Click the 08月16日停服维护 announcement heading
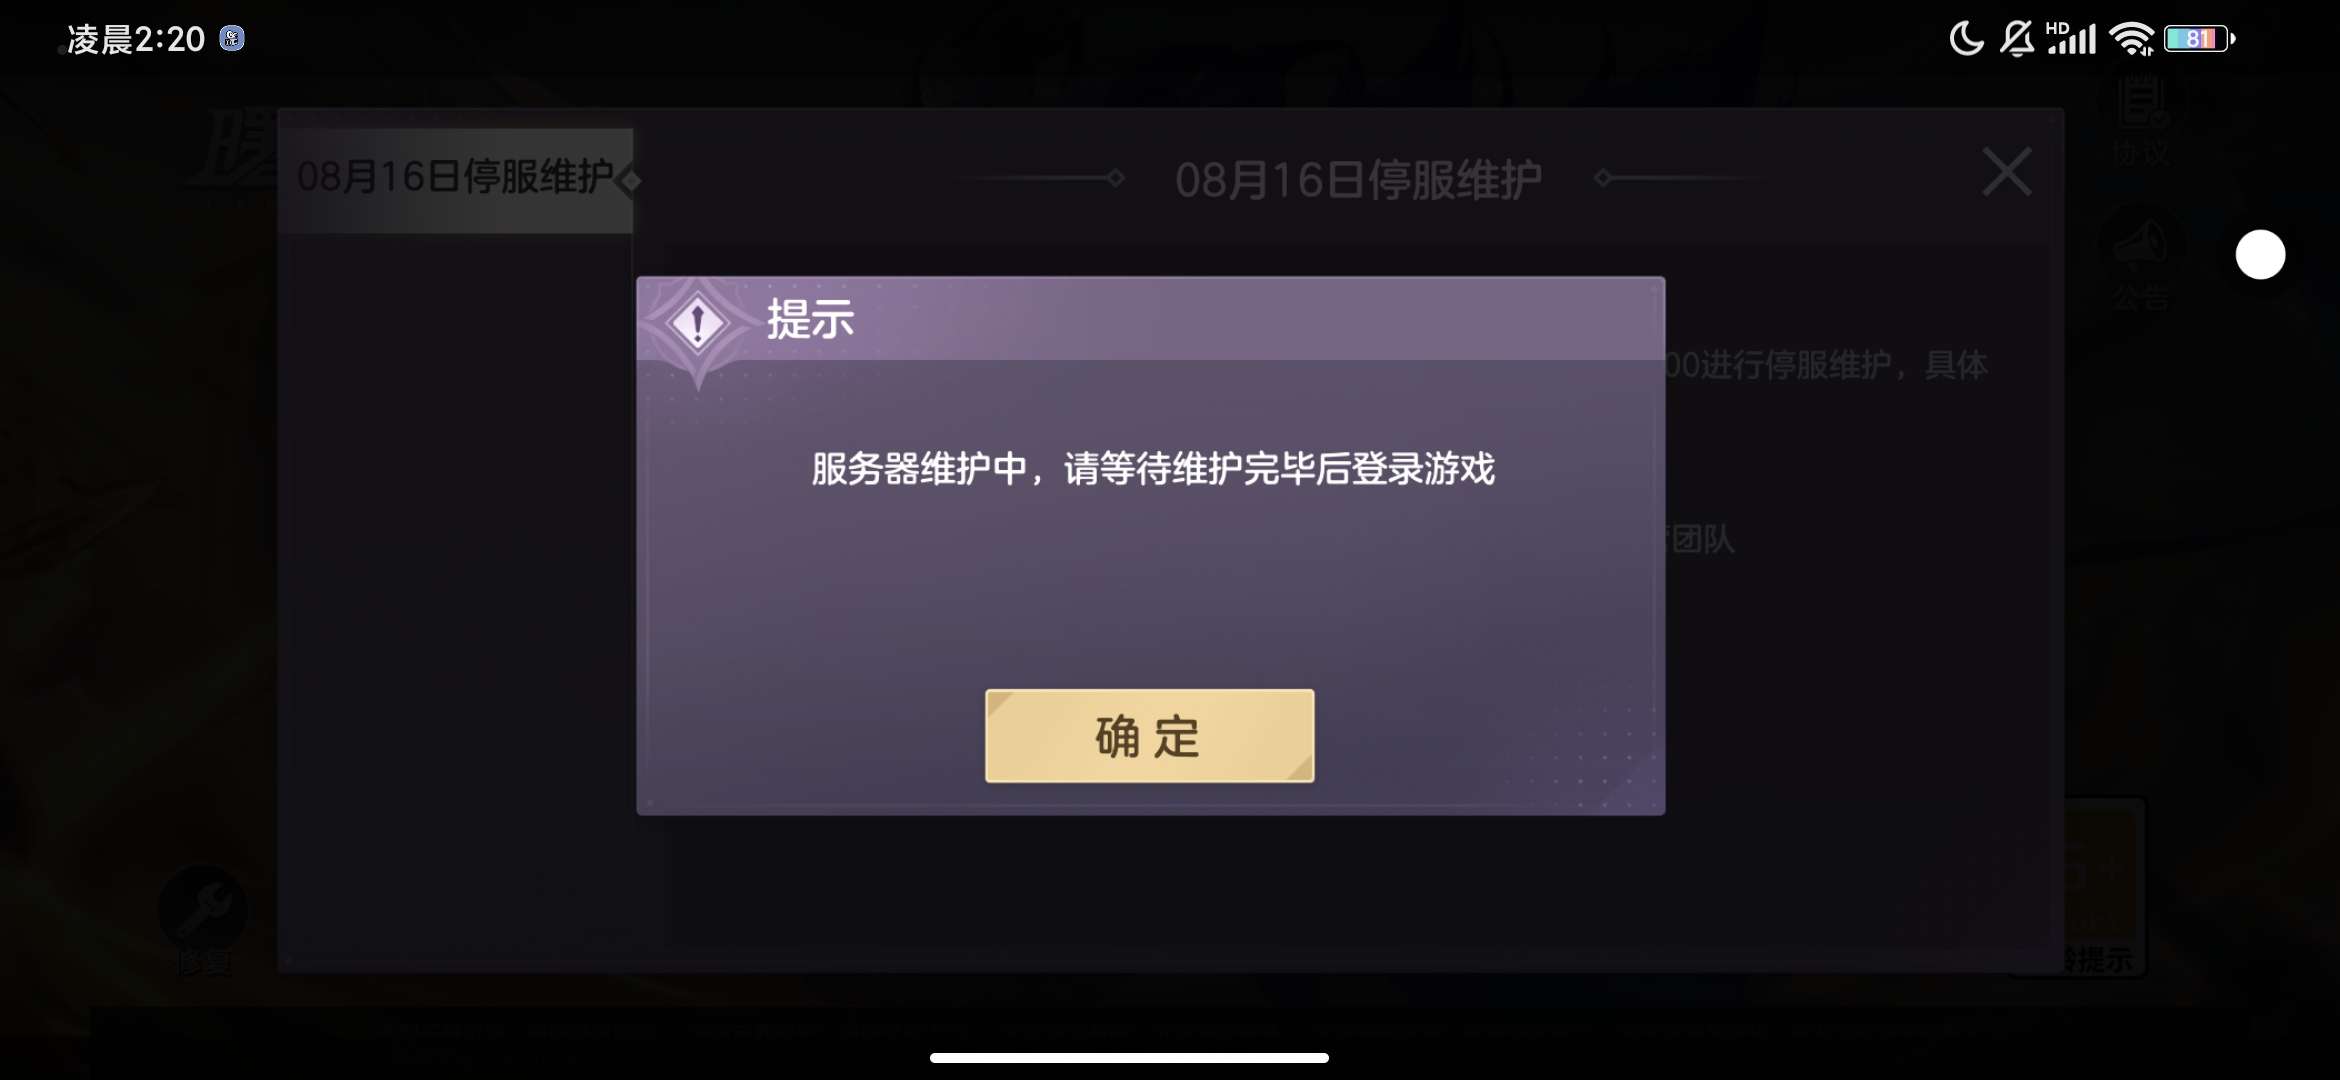2340x1080 pixels. [x=1358, y=181]
